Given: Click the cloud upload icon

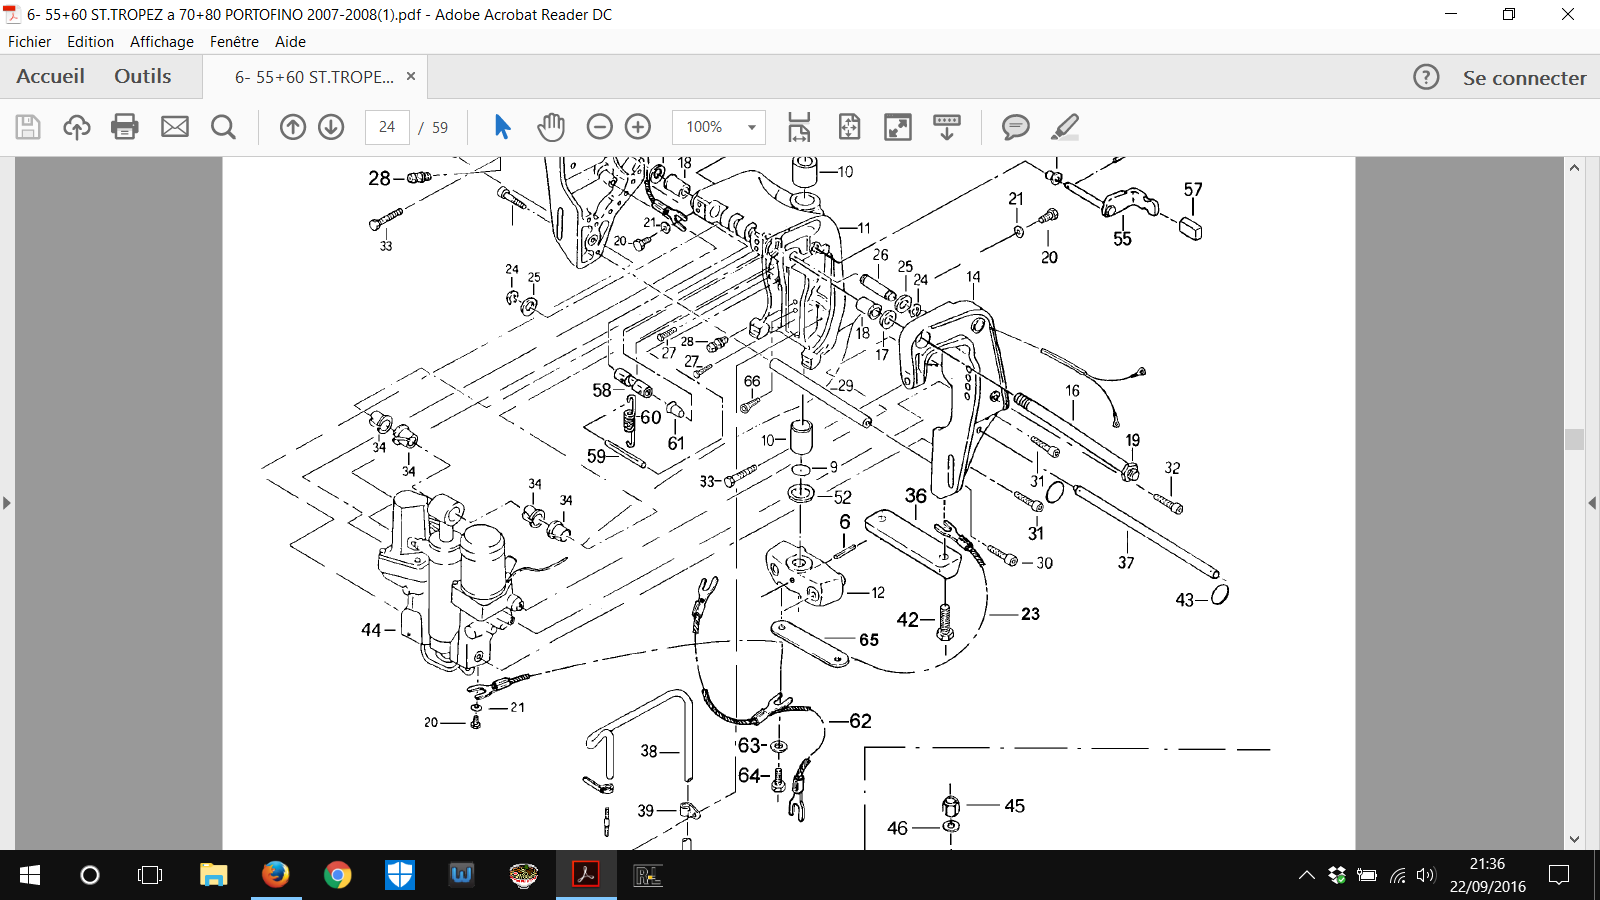Looking at the screenshot, I should (x=77, y=127).
